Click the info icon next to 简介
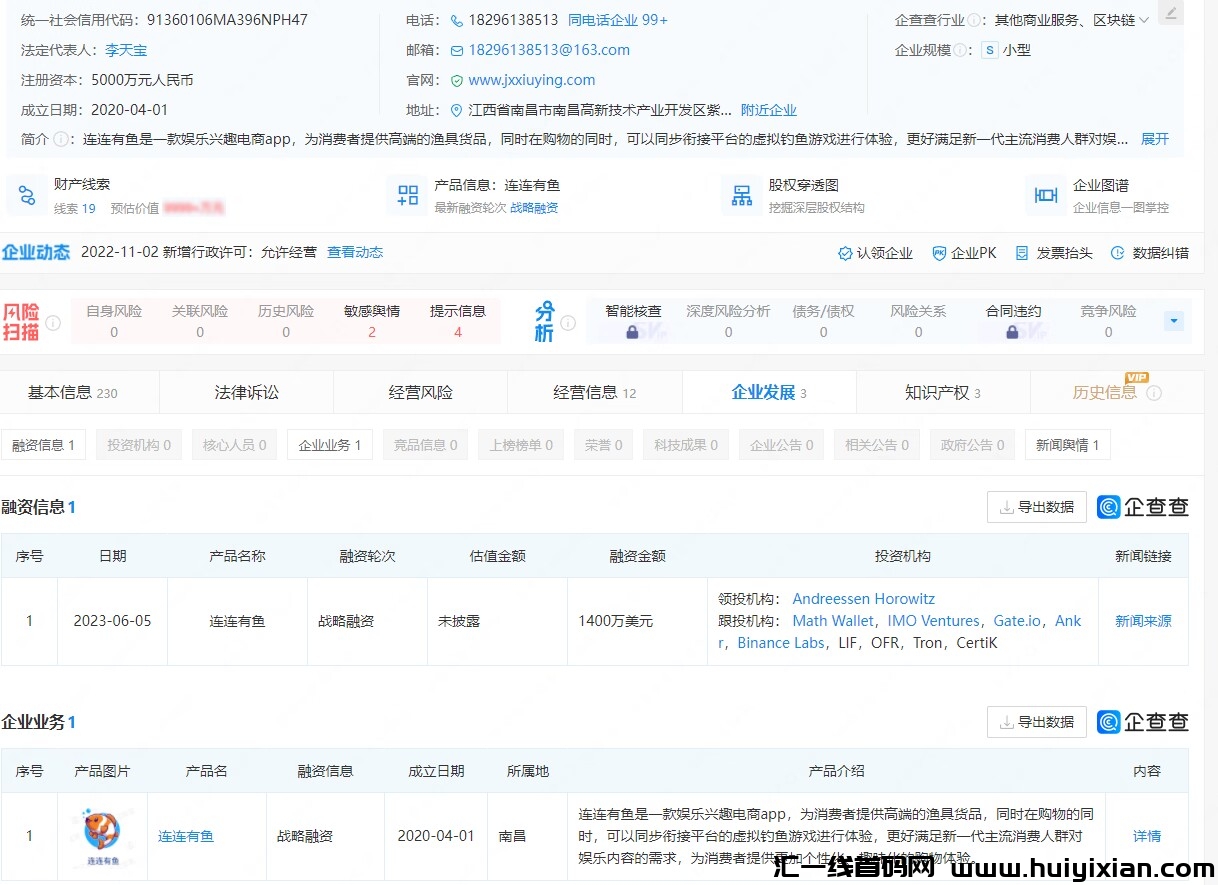This screenshot has height=885, width=1218. click(60, 140)
